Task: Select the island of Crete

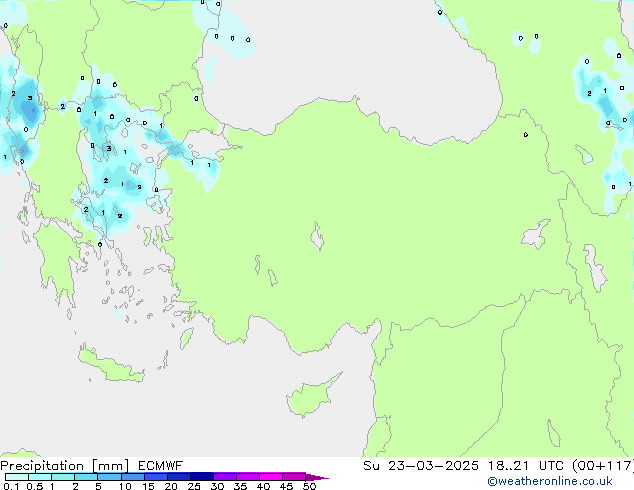Action: 122,373
